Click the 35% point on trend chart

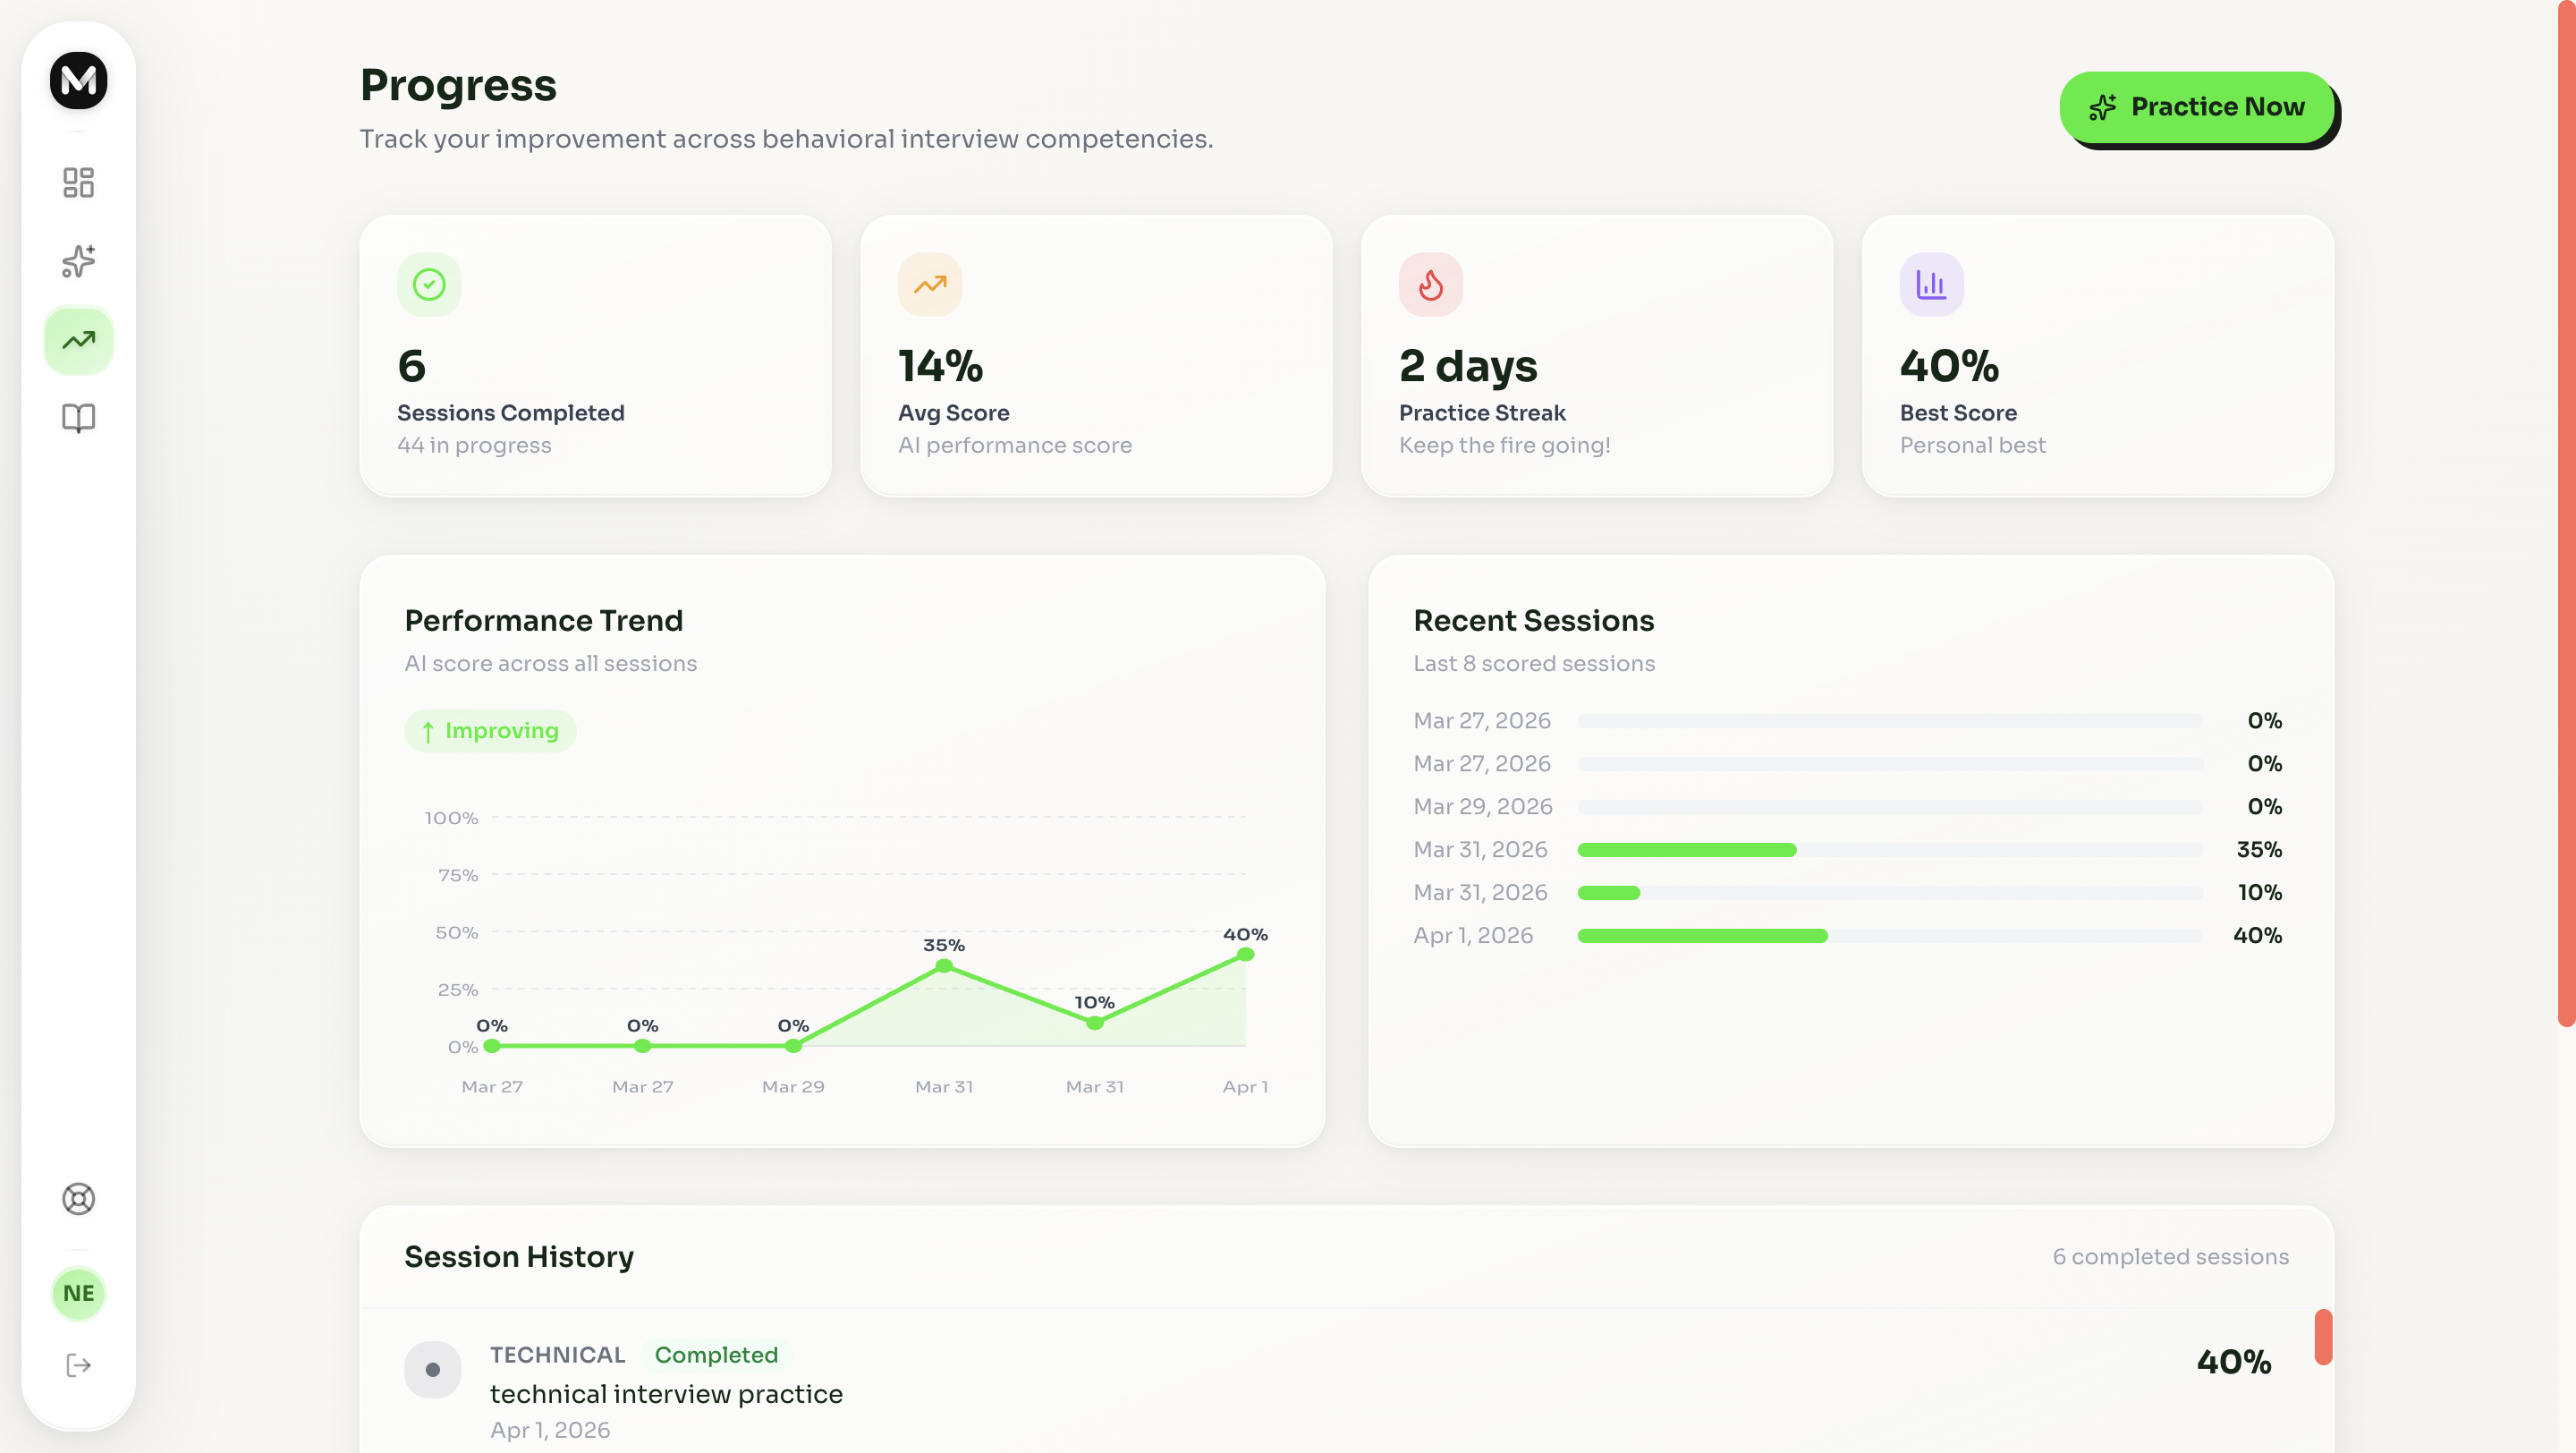pyautogui.click(x=943, y=966)
